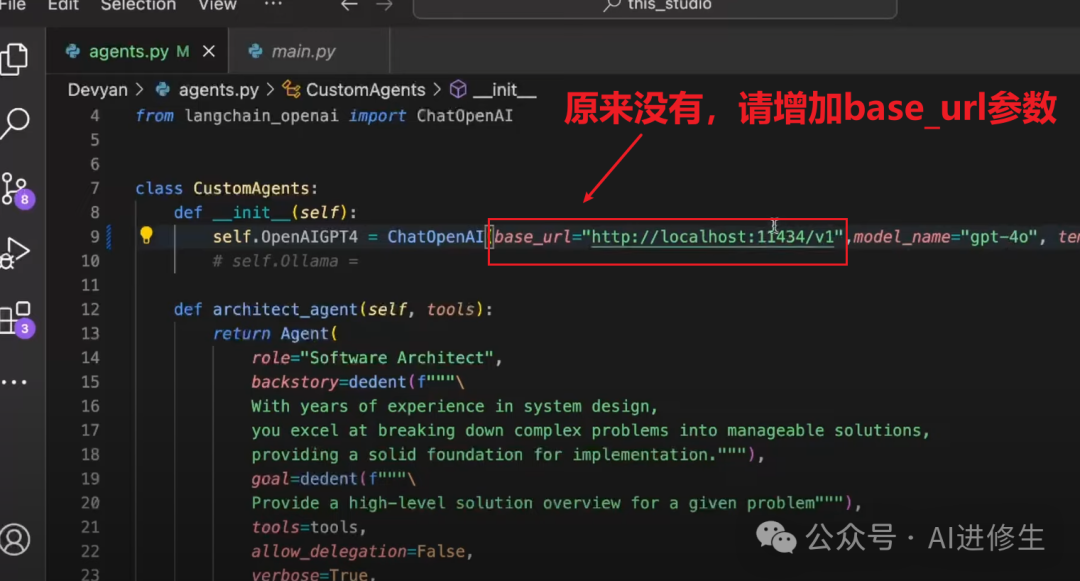The width and height of the screenshot is (1080, 581).
Task: Open the View menu
Action: coord(218,6)
